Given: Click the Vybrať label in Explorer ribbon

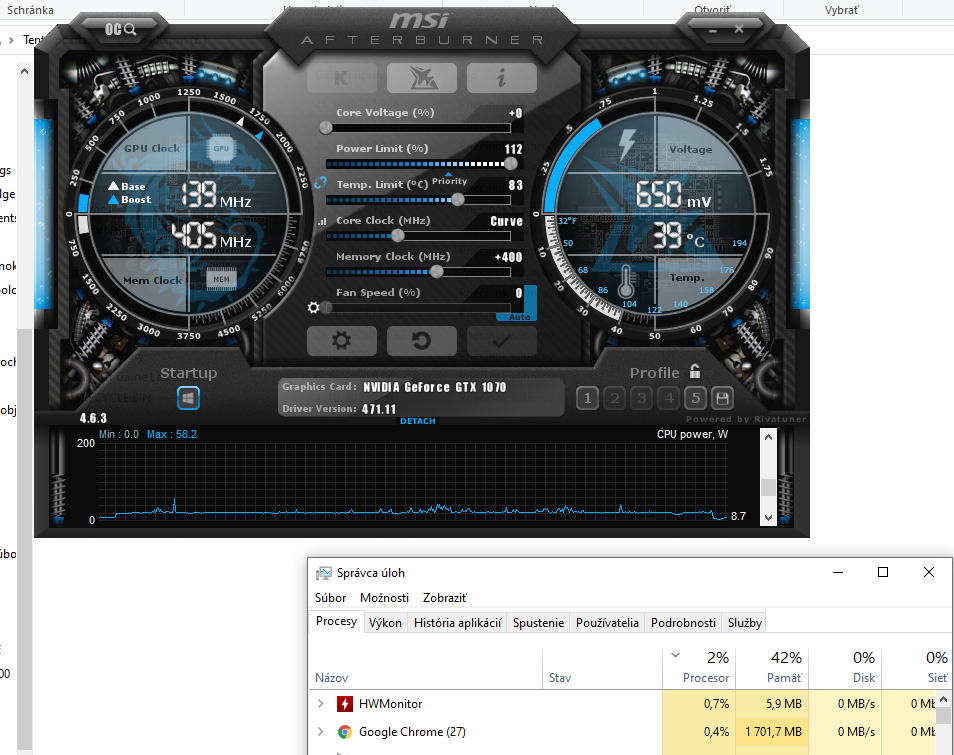Looking at the screenshot, I should point(842,10).
